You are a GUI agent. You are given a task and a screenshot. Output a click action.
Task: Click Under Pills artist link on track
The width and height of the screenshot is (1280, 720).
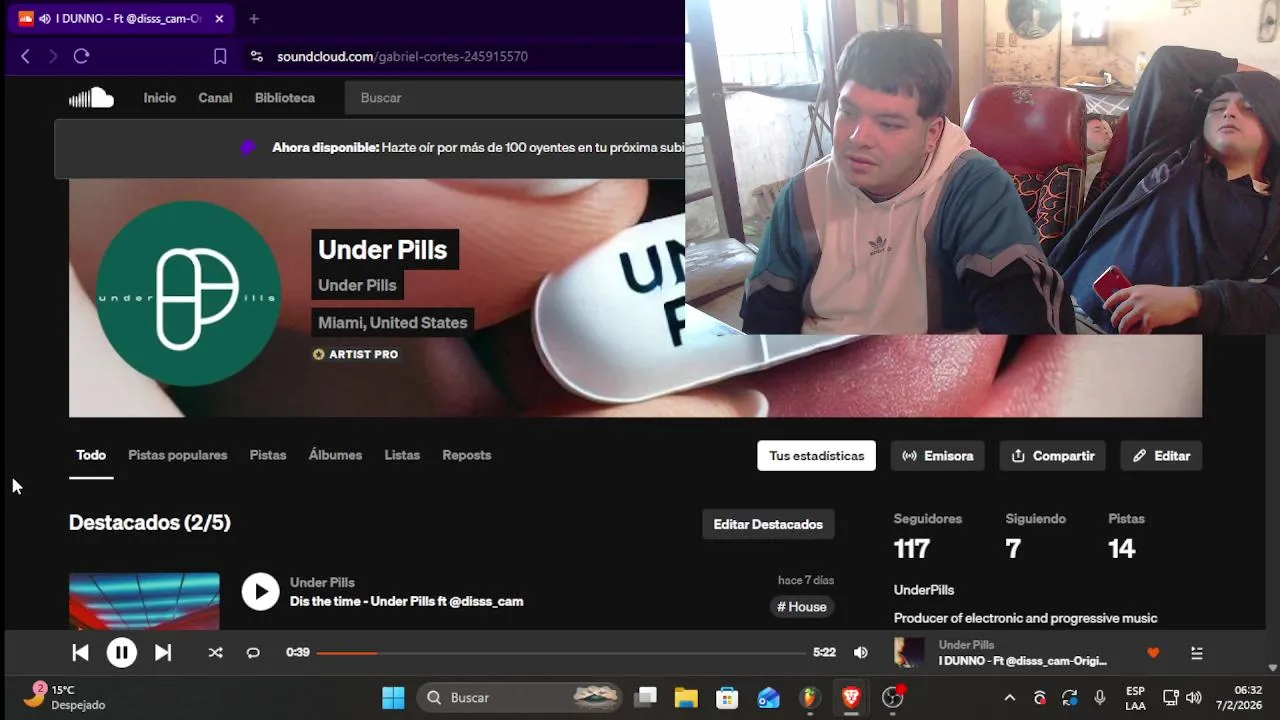pyautogui.click(x=322, y=582)
